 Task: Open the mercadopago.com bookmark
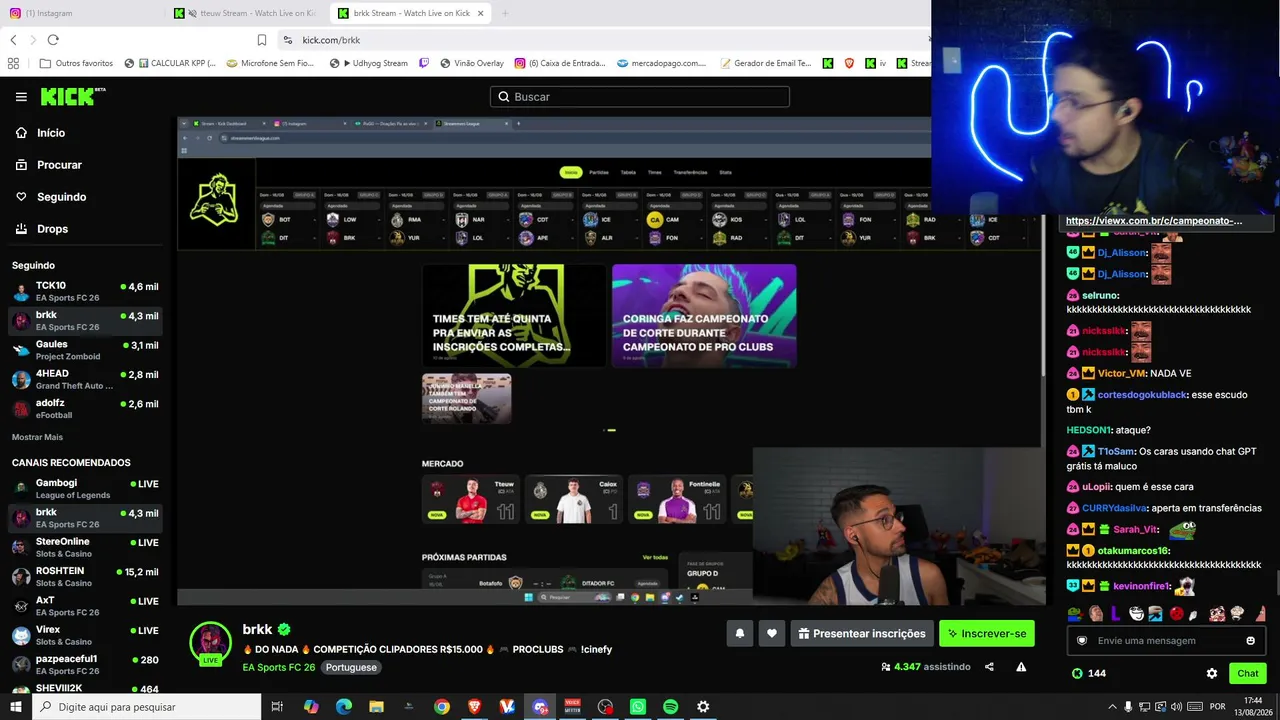coord(661,63)
